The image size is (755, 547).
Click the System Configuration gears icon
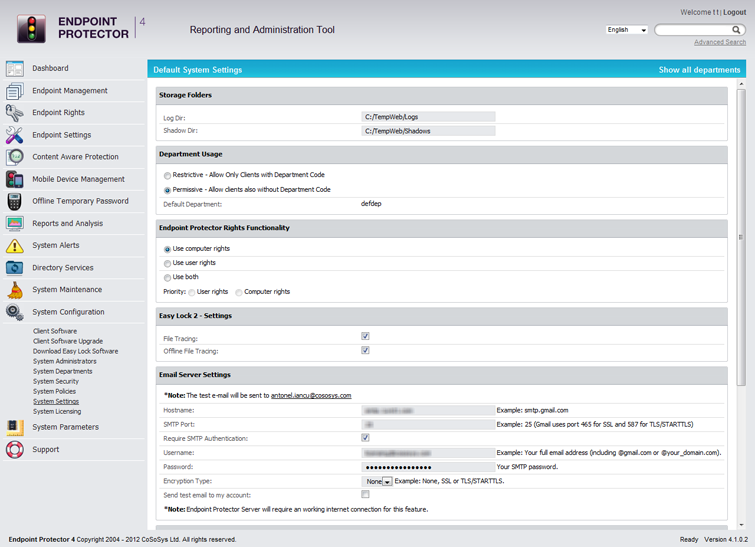coord(14,312)
